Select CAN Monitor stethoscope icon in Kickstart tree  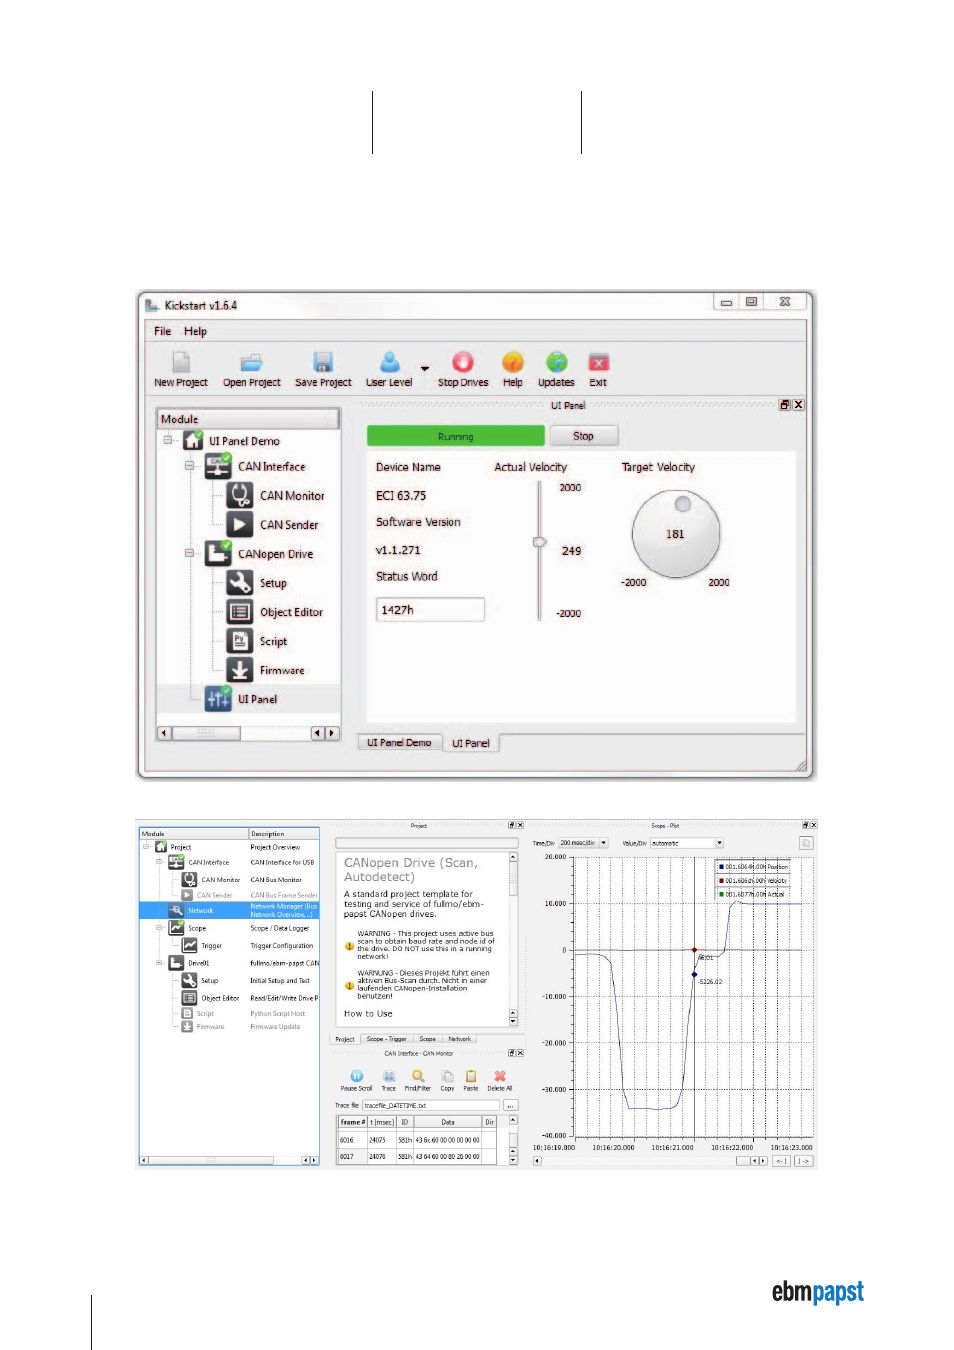coord(240,495)
